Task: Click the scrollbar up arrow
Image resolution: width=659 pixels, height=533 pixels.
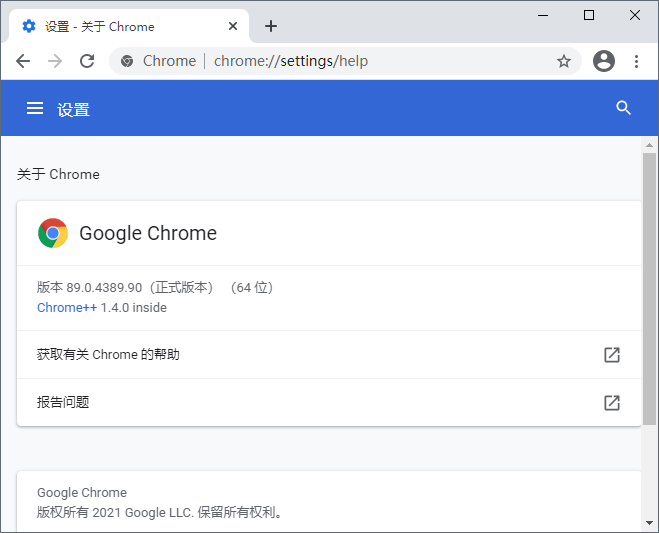Action: (x=649, y=145)
